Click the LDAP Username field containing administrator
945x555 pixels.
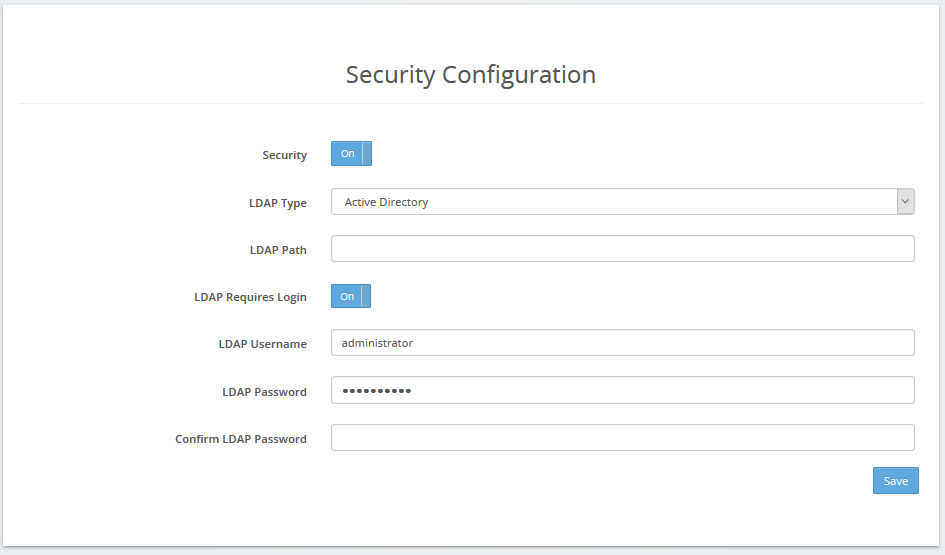click(623, 343)
